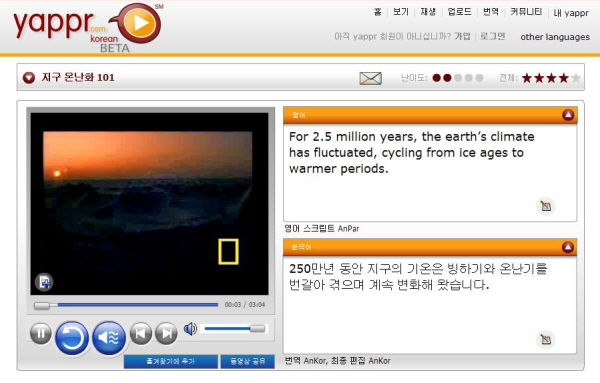This screenshot has height=383, width=600.
Task: Adjust the volume slider handle
Action: 257,328
